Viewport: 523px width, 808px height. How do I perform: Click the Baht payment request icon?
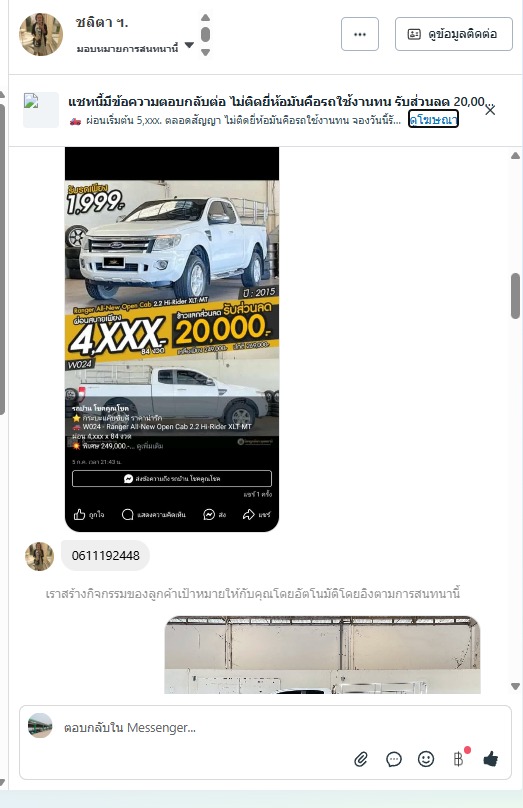(458, 759)
